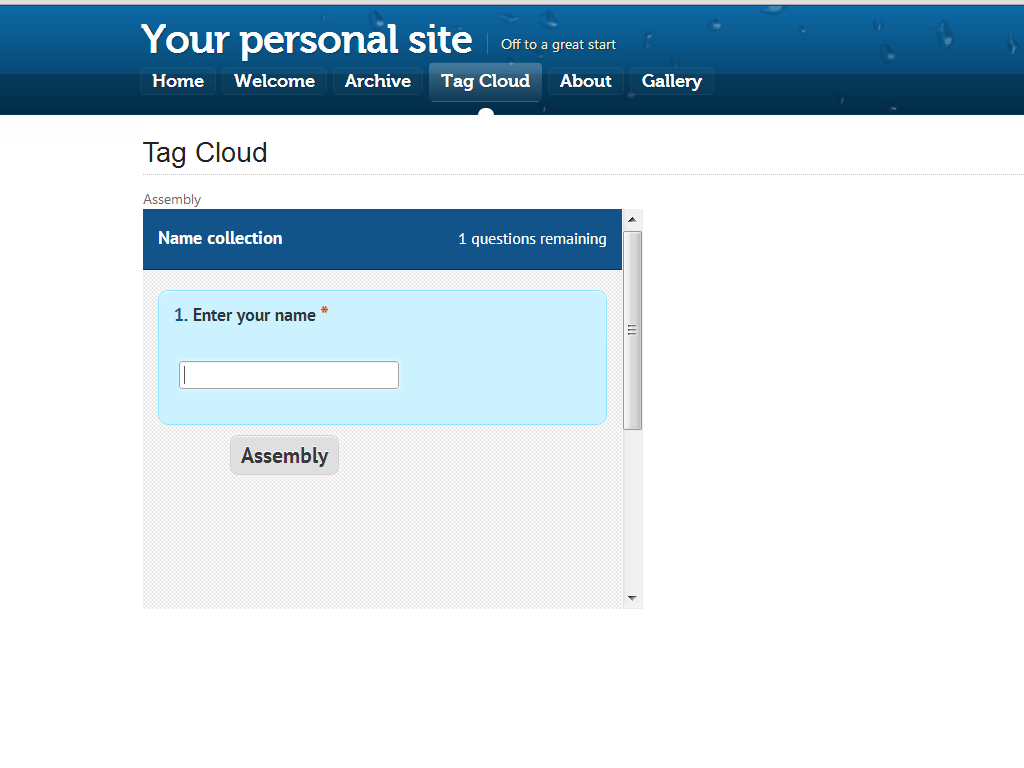
Task: Click the 1 questions remaining counter
Action: [532, 239]
